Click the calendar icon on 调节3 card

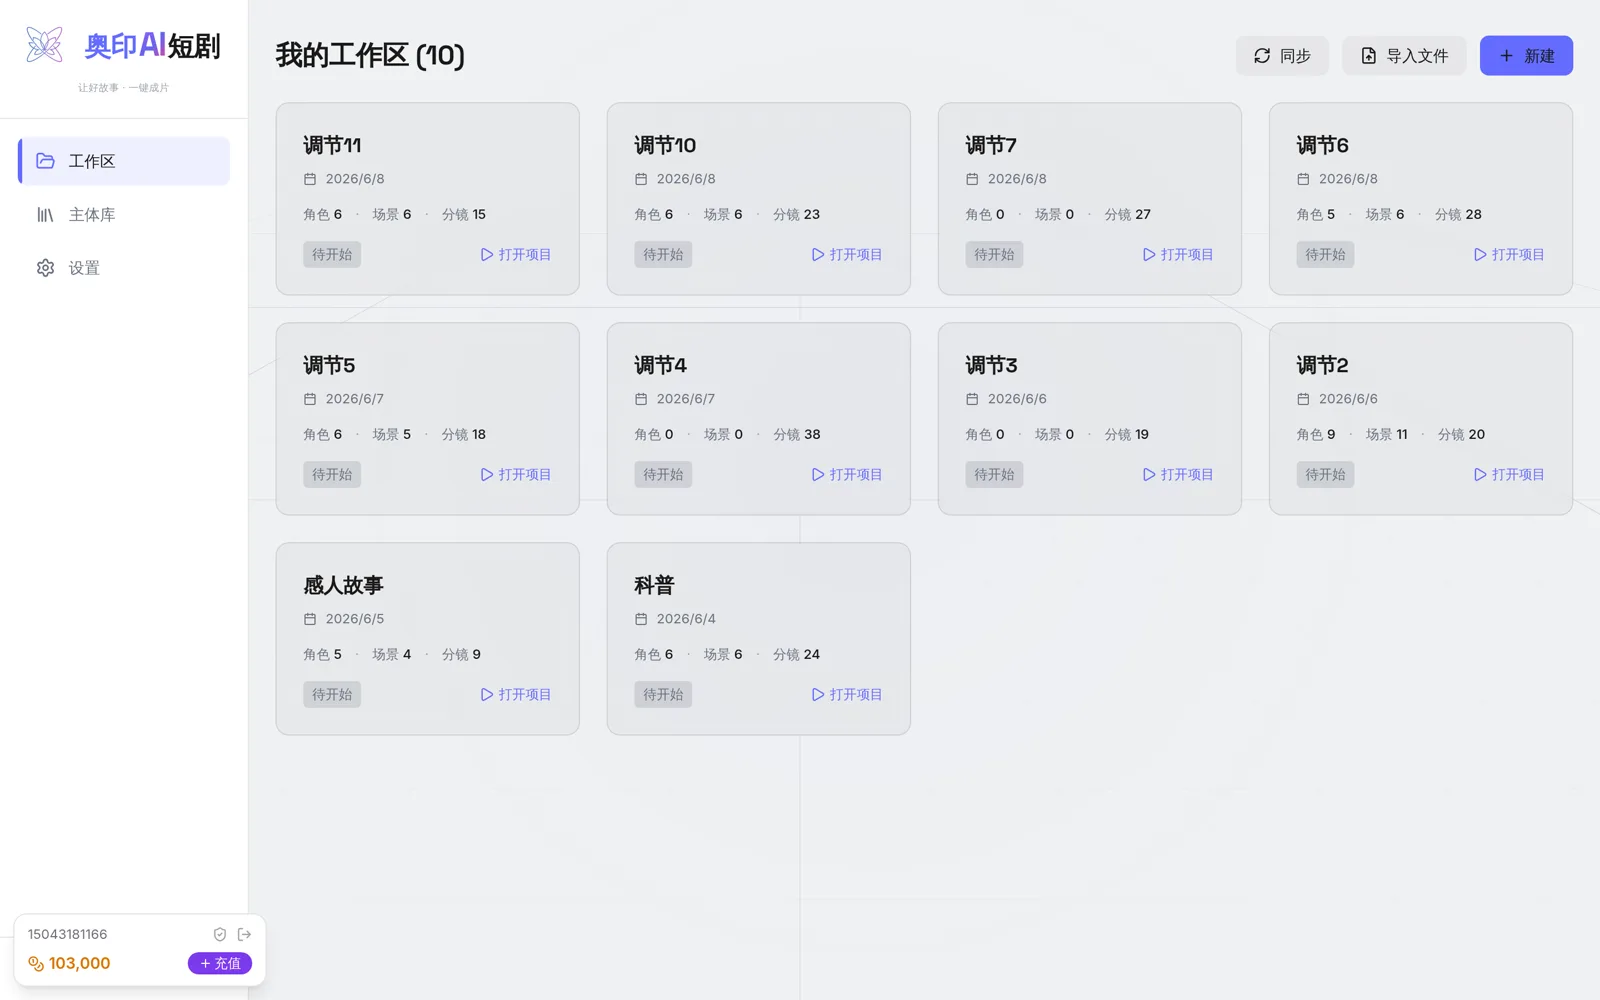click(972, 399)
